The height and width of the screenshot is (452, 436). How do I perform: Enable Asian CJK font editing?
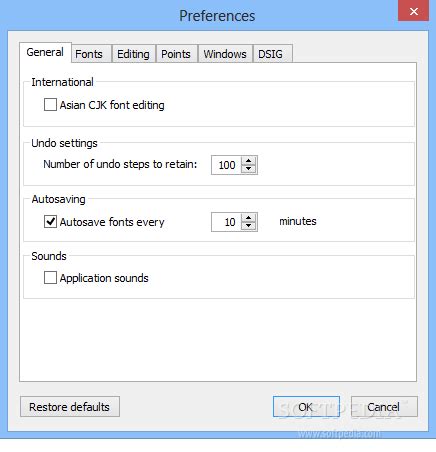coord(50,105)
